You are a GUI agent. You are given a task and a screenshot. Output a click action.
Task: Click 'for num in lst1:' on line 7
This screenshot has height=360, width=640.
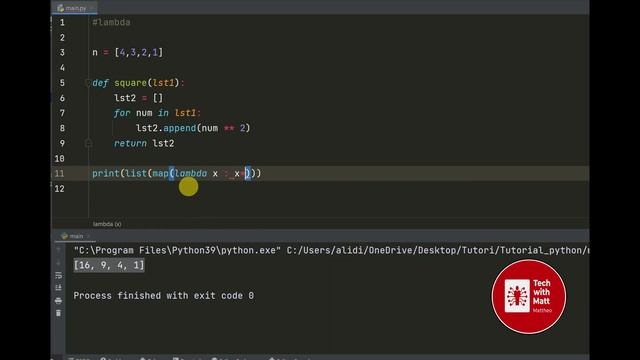point(157,113)
